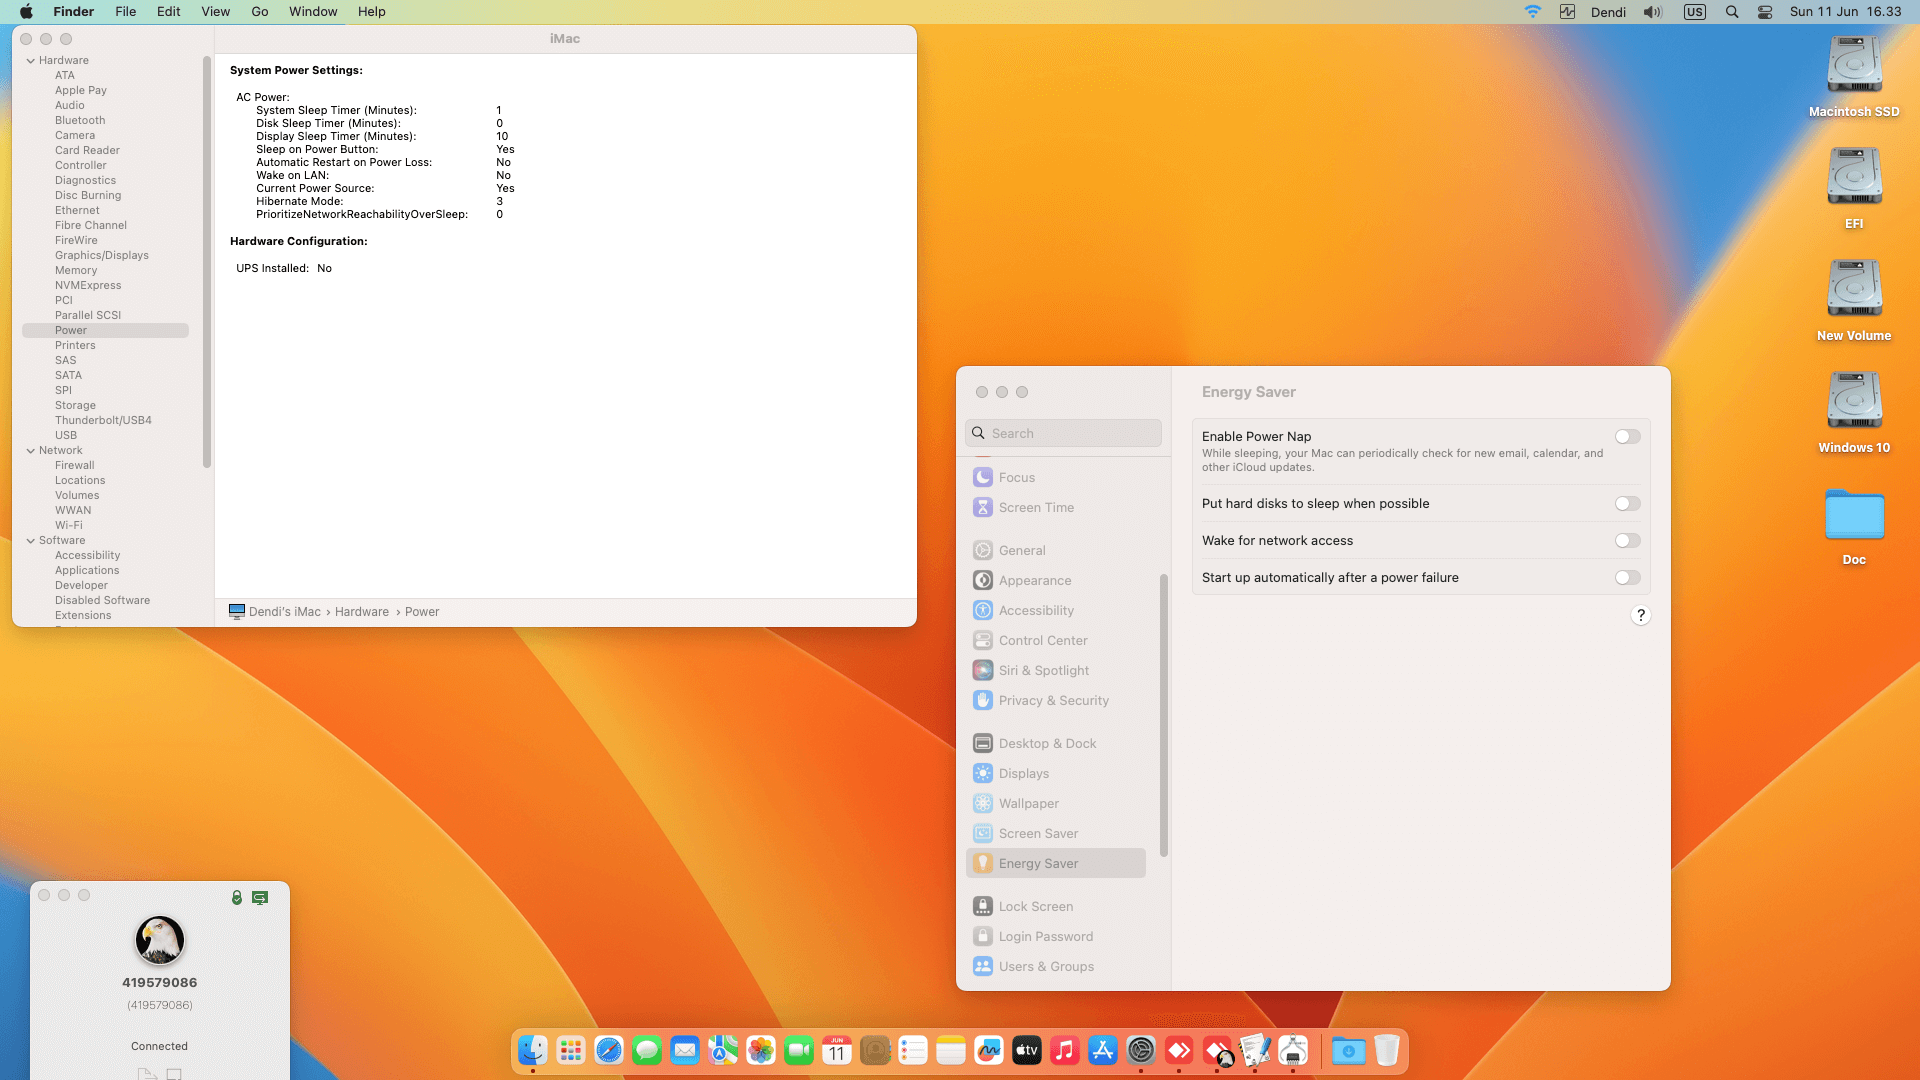Screen dimensions: 1920x1080
Task: Click the volume icon in menu bar
Action: click(1653, 12)
